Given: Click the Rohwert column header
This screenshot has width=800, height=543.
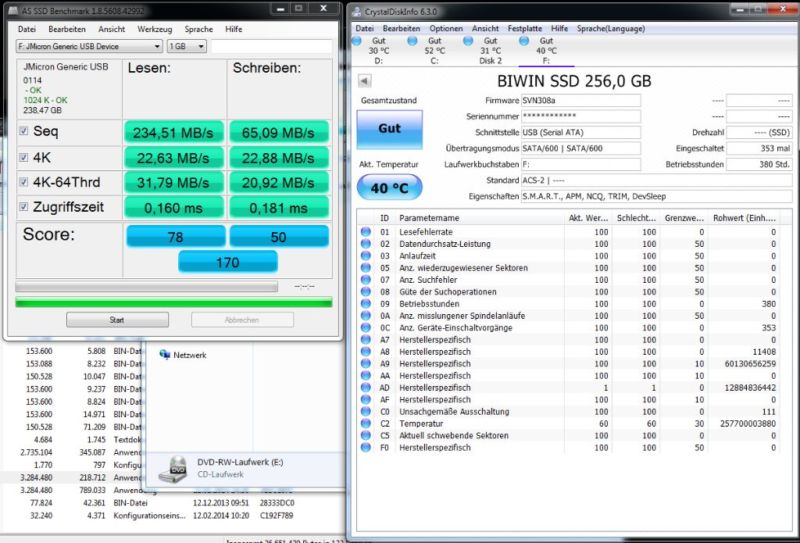Looking at the screenshot, I should point(744,218).
